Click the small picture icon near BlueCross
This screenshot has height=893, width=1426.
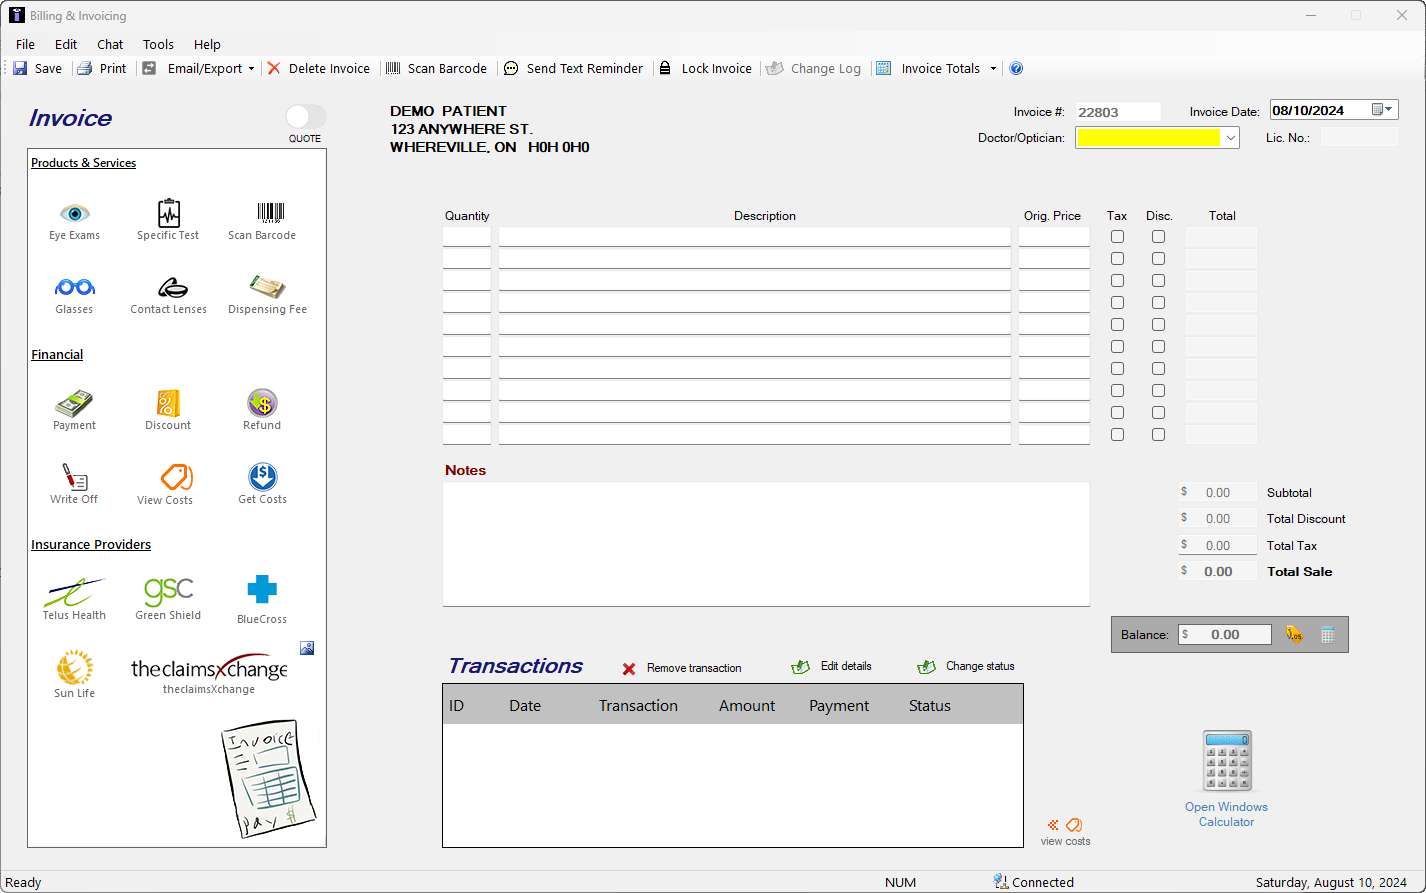coord(307,648)
